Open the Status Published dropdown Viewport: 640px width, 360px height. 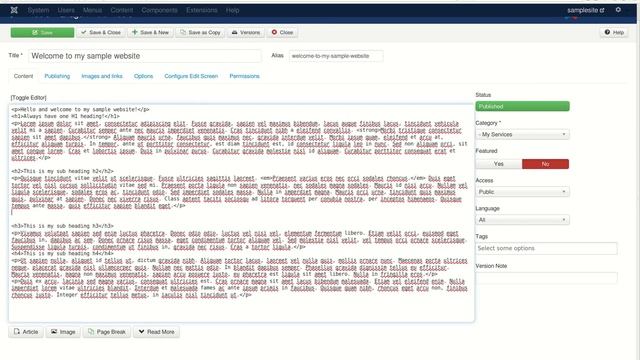[x=522, y=107]
